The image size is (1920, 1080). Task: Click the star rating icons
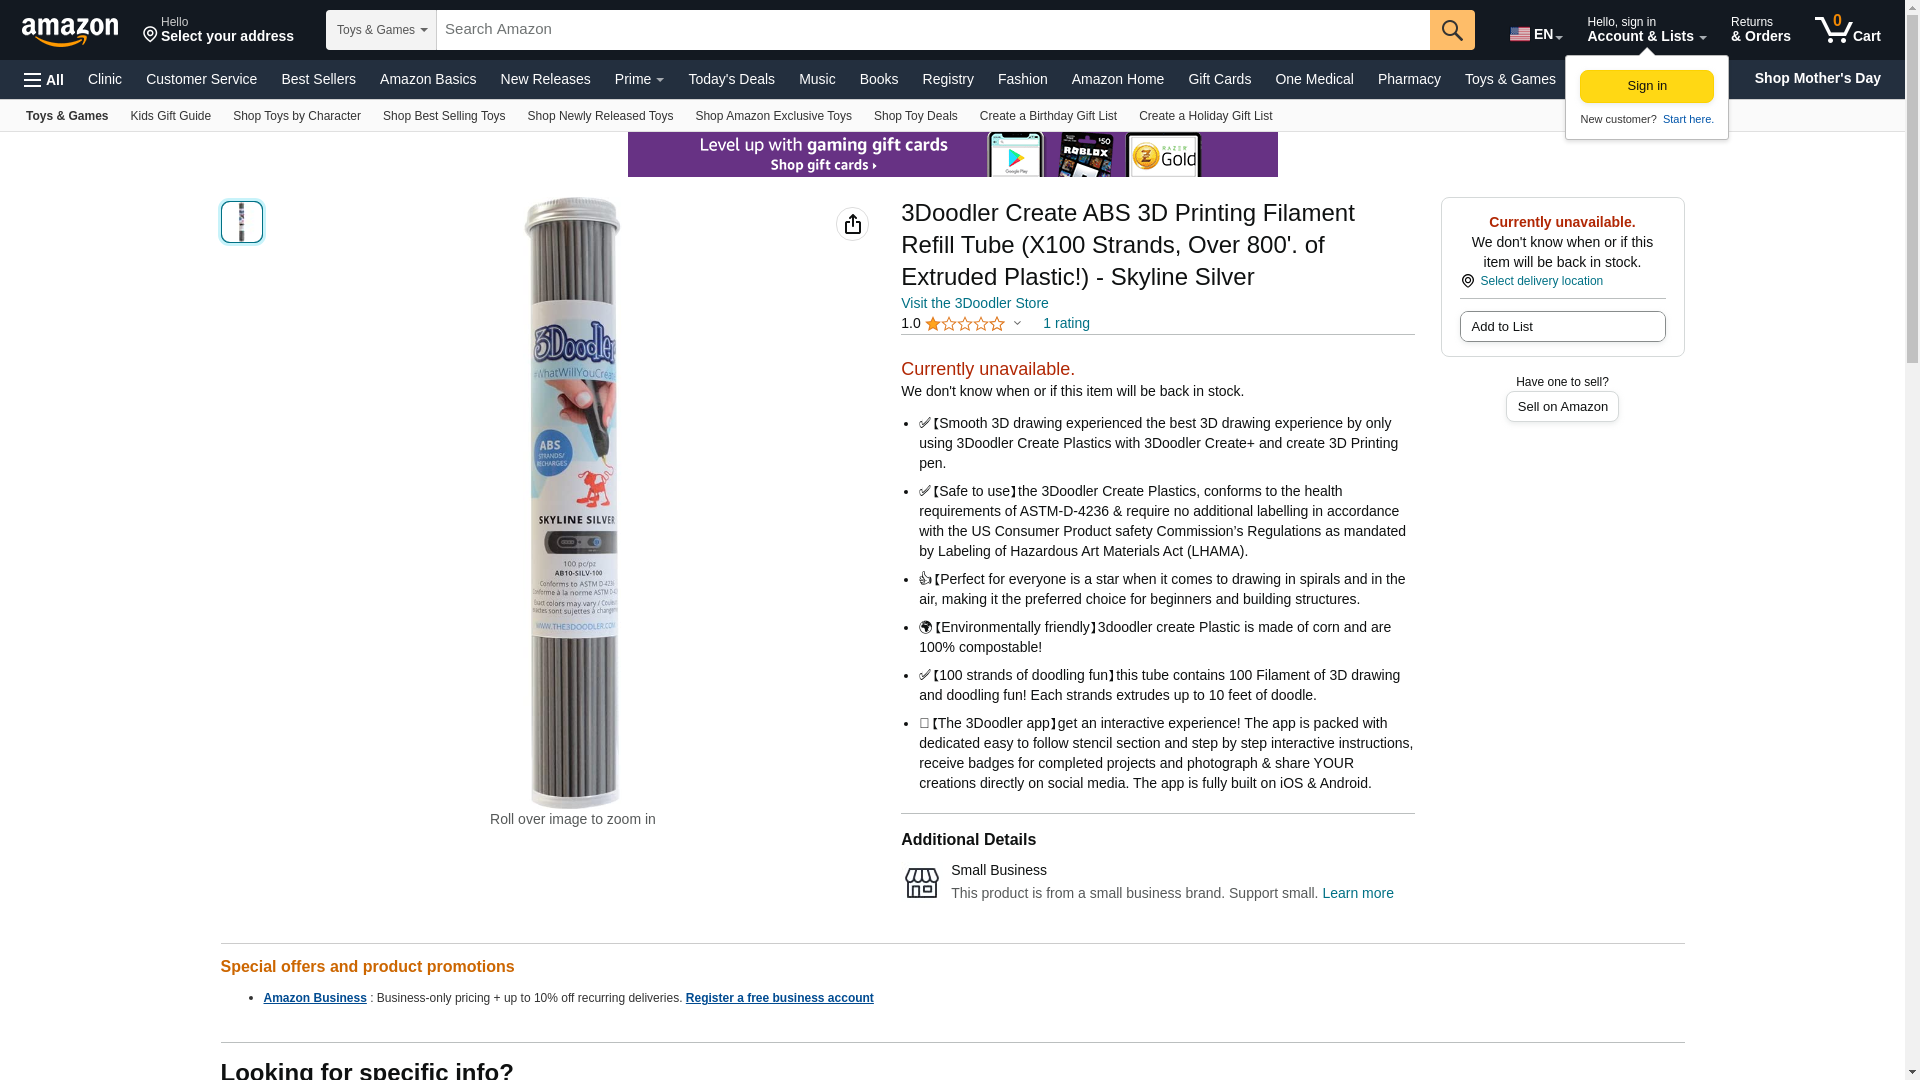pyautogui.click(x=965, y=324)
